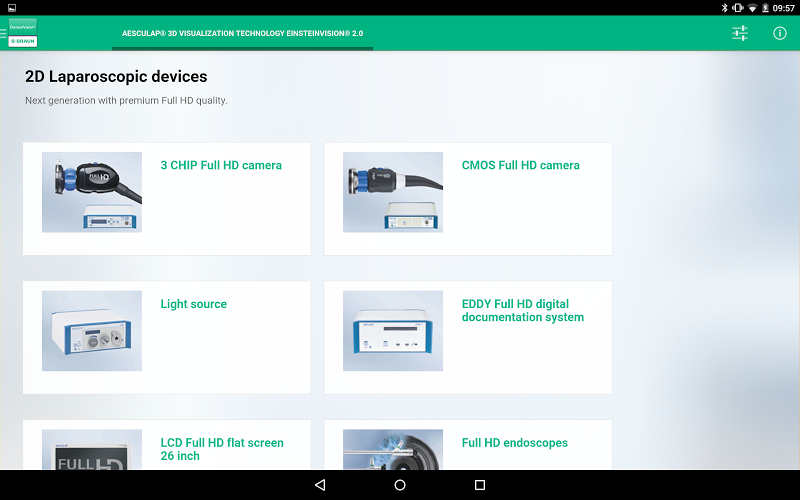The image size is (800, 500).
Task: Open the Full HD endoscopes link
Action: coord(514,443)
